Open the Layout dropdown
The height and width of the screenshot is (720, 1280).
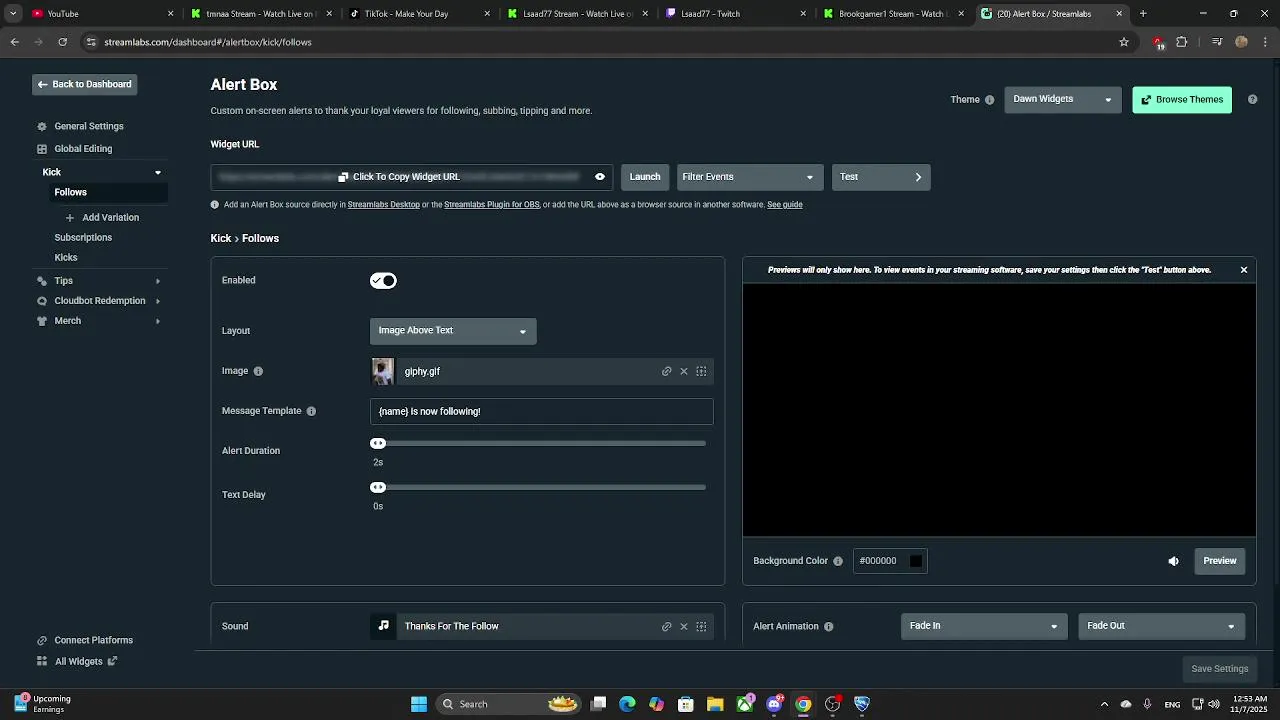(x=453, y=331)
